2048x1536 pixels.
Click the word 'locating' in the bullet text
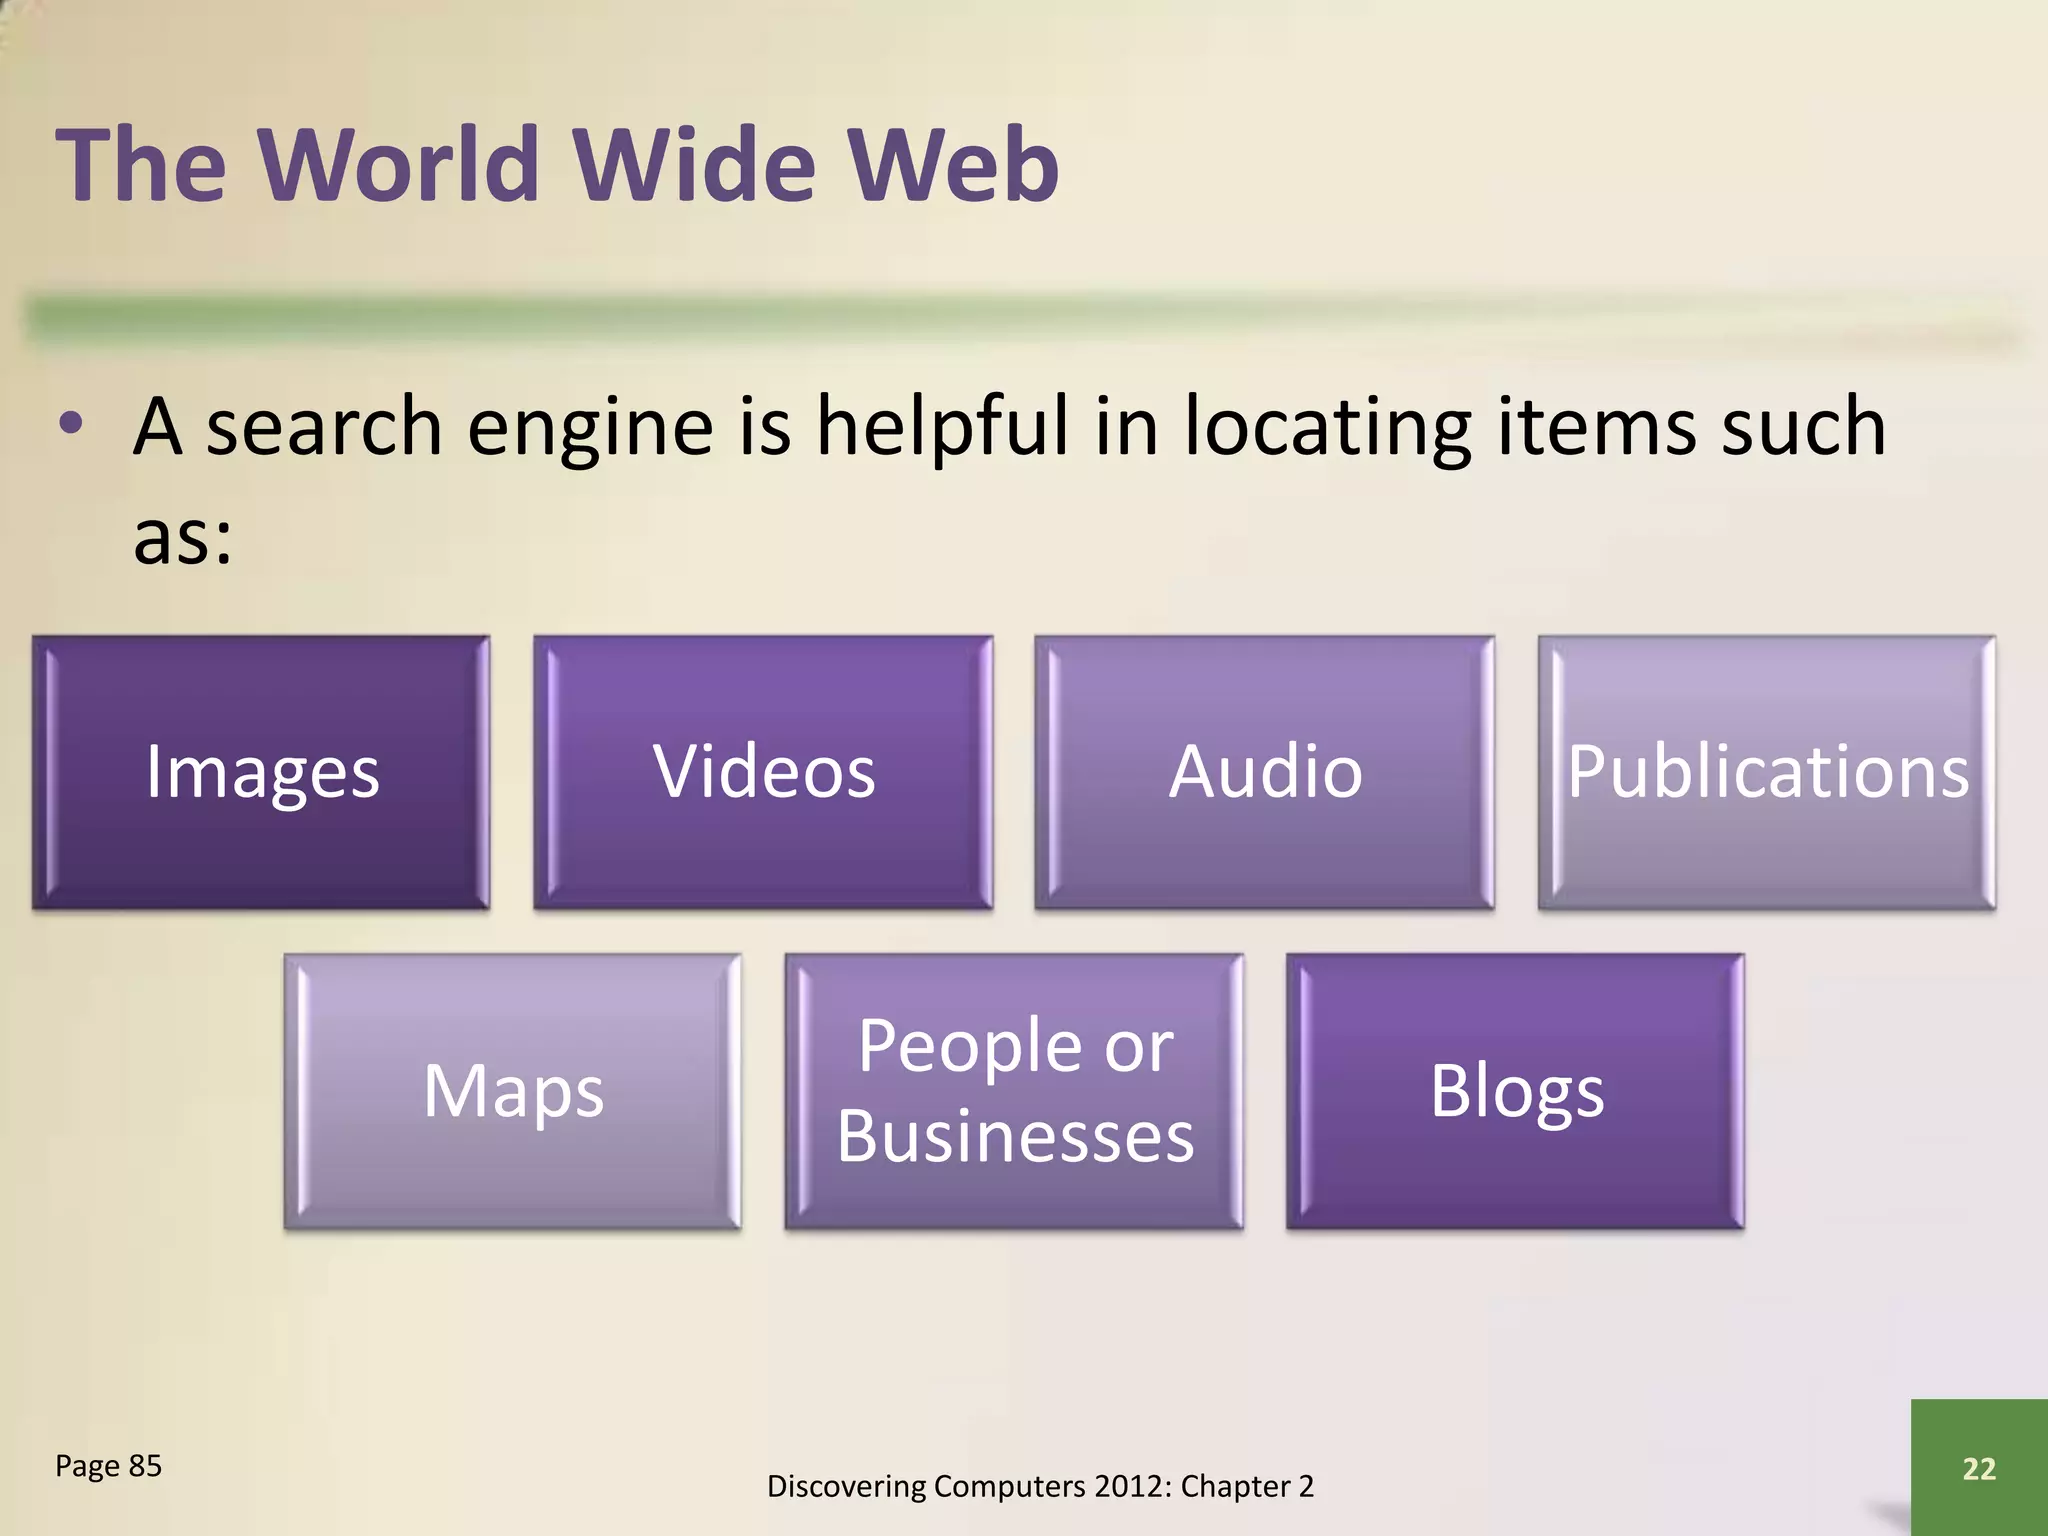point(1328,428)
